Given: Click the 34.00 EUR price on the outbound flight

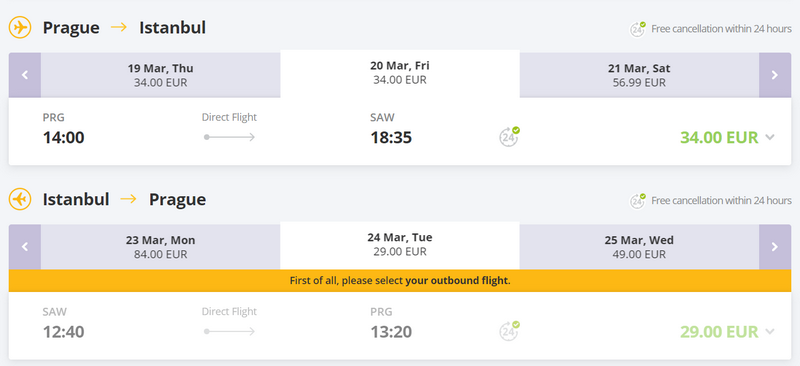Looking at the screenshot, I should [719, 138].
